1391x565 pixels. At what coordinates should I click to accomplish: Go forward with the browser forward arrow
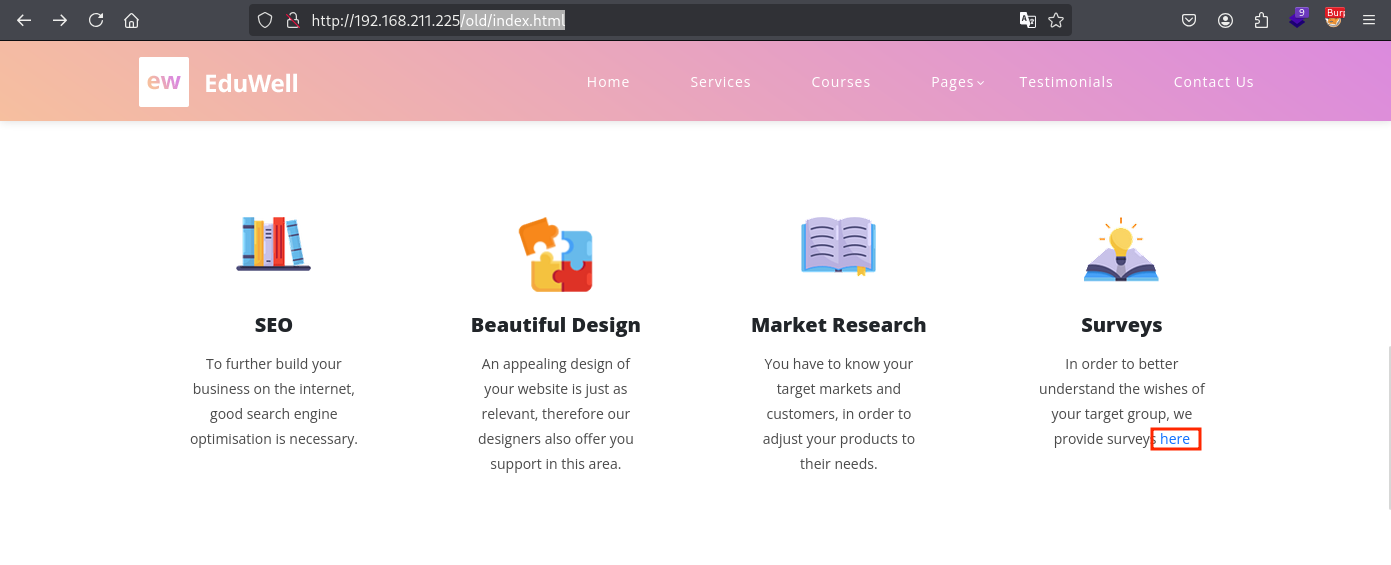coord(60,20)
